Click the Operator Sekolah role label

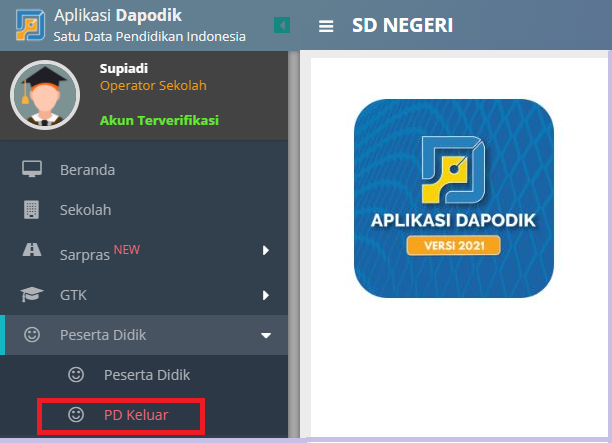tap(153, 85)
